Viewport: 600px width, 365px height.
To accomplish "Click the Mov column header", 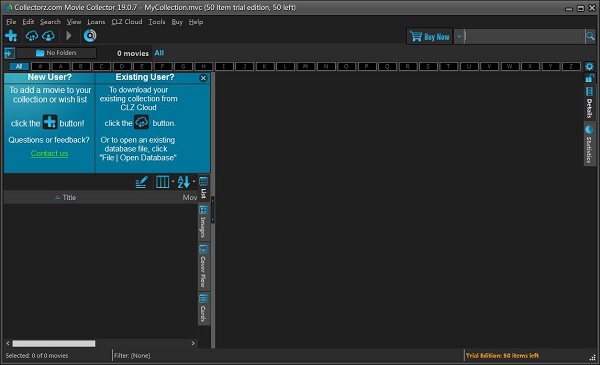I will point(190,197).
